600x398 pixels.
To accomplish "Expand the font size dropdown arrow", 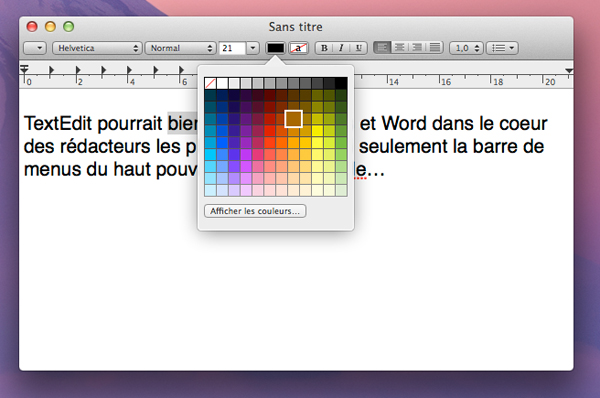I will [253, 48].
